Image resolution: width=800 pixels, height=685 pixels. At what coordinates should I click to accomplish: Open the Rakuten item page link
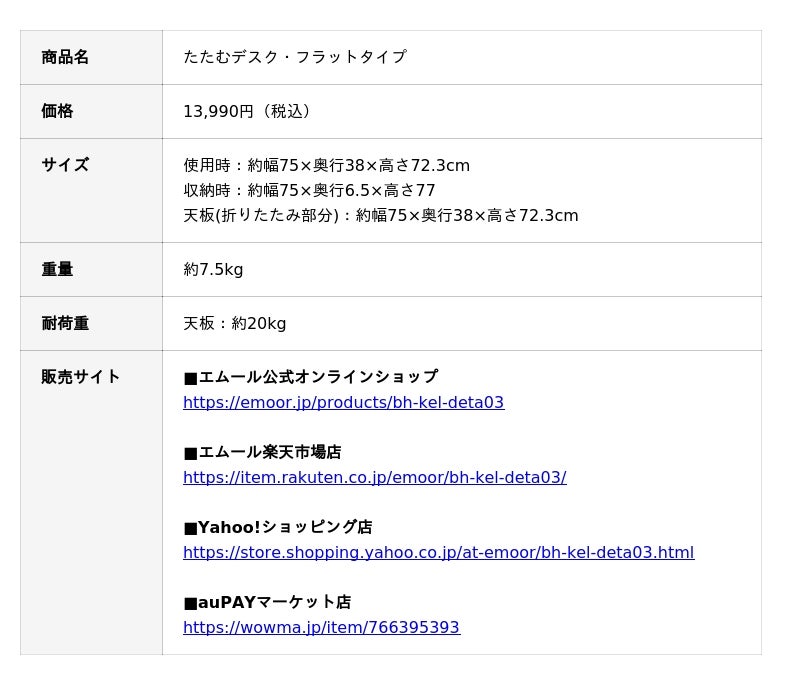(x=374, y=477)
